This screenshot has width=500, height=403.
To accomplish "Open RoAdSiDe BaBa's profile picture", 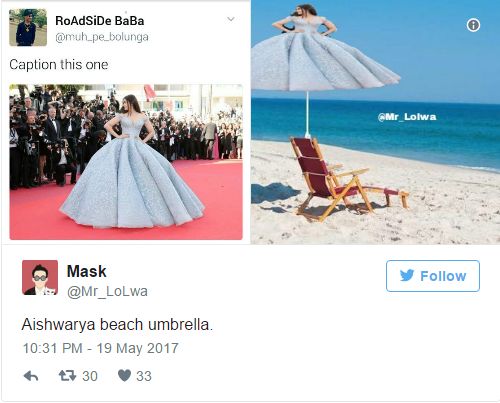I will (x=28, y=28).
